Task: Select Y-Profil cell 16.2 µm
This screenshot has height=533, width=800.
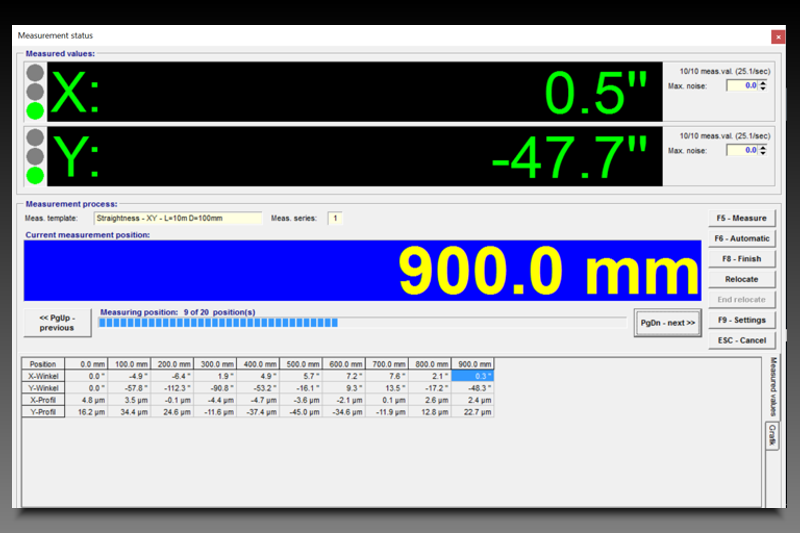Action: click(86, 412)
